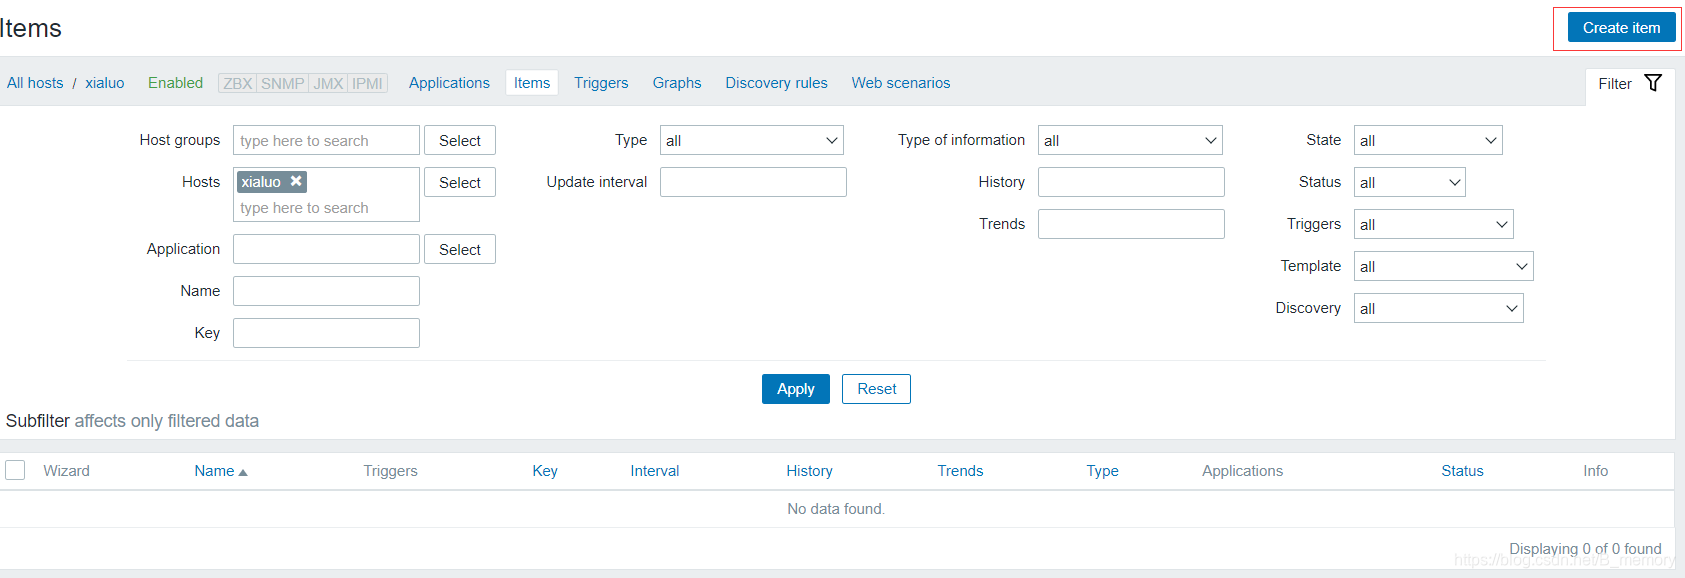Focus the Trends filter input field
Screen dimensions: 1685x578
pos(1131,224)
